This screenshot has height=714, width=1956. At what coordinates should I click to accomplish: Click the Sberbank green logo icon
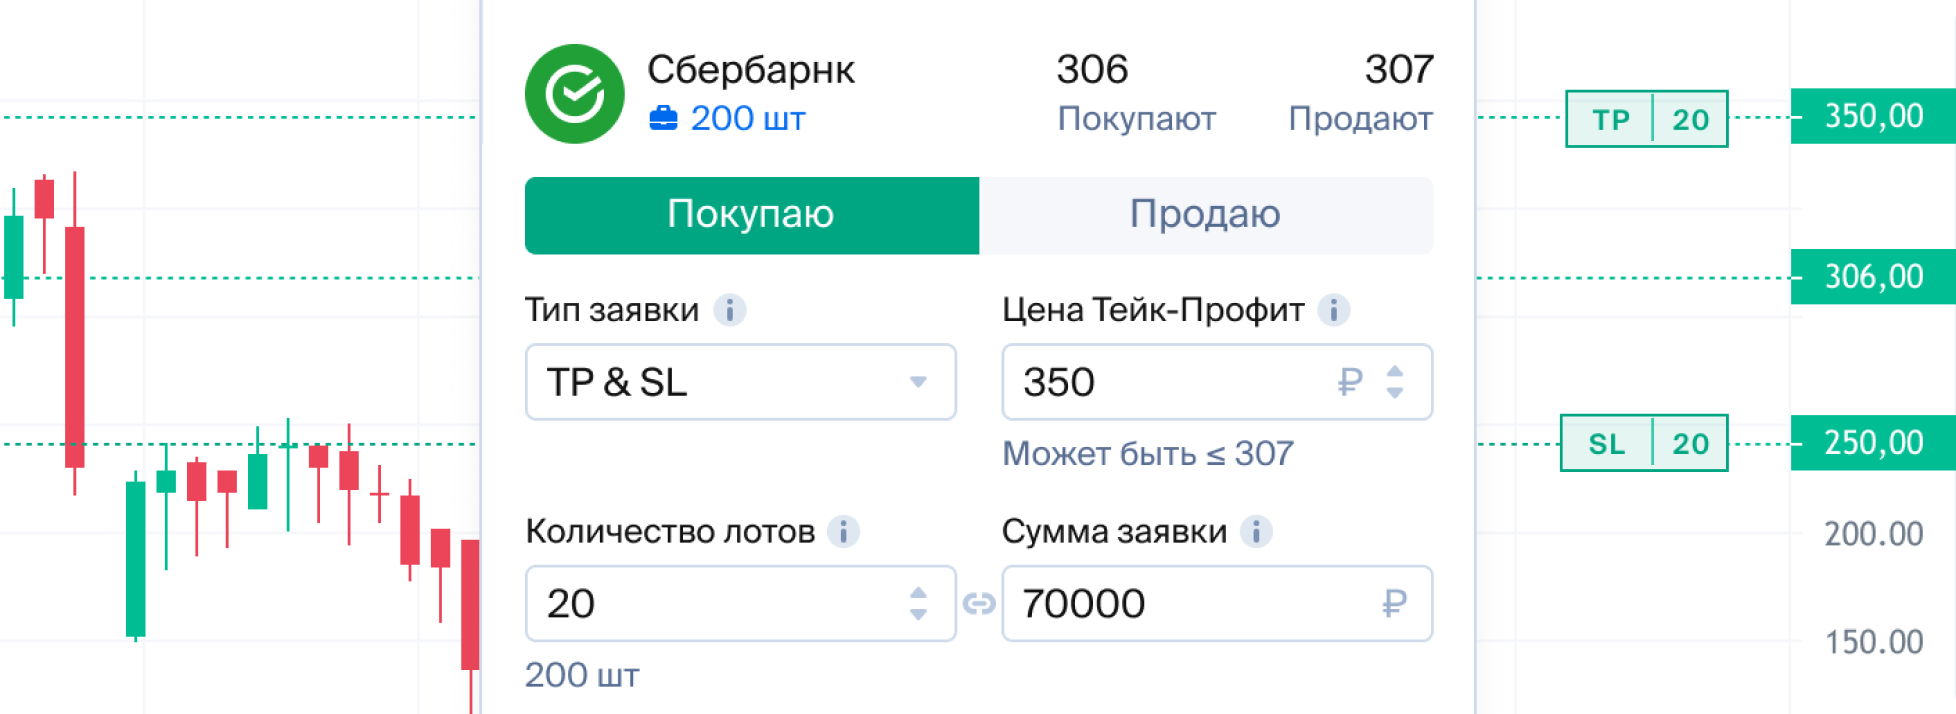(574, 94)
